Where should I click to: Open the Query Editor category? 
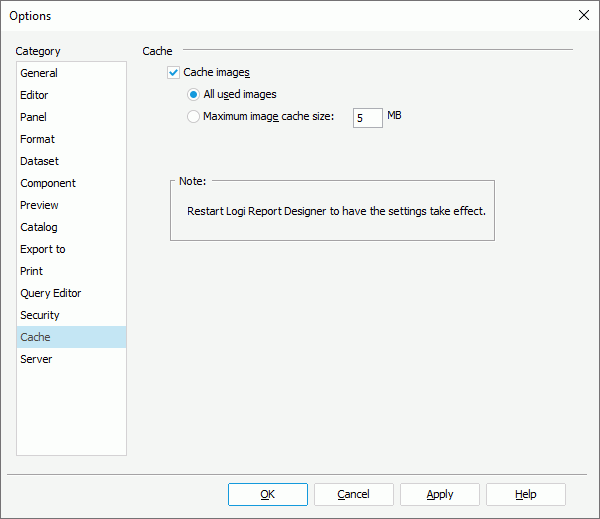click(x=71, y=293)
